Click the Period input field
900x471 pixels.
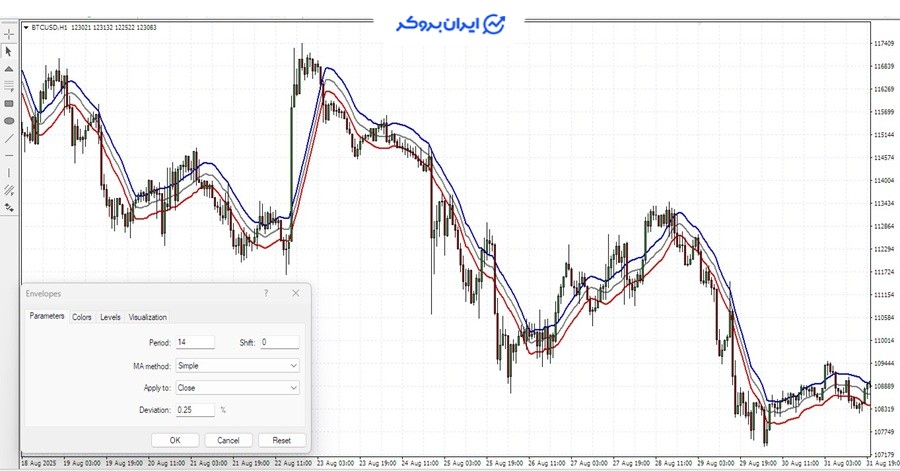tap(194, 343)
